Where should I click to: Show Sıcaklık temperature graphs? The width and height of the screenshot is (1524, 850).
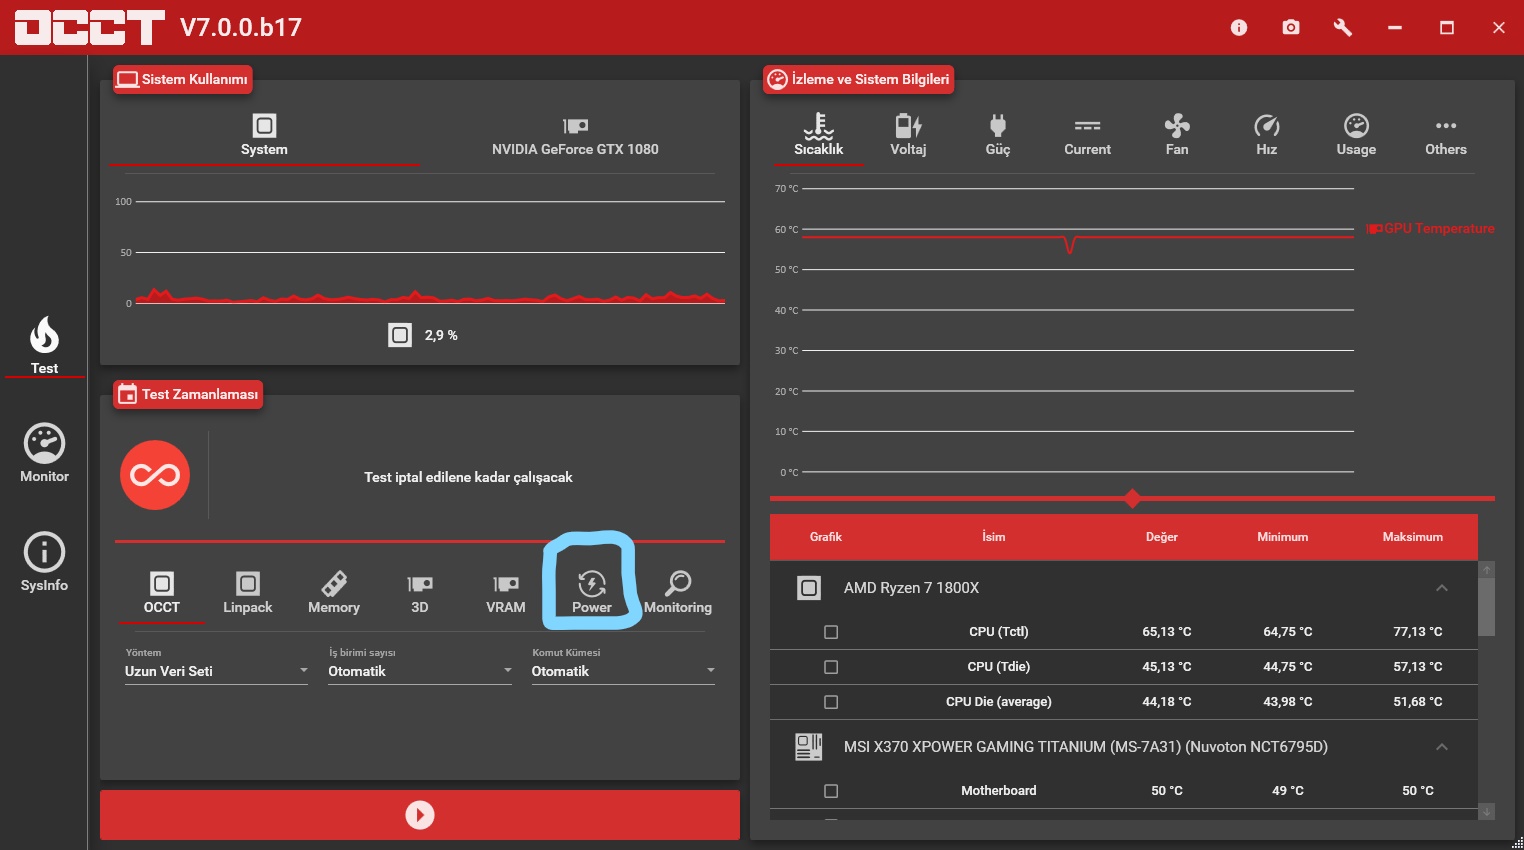click(x=818, y=135)
